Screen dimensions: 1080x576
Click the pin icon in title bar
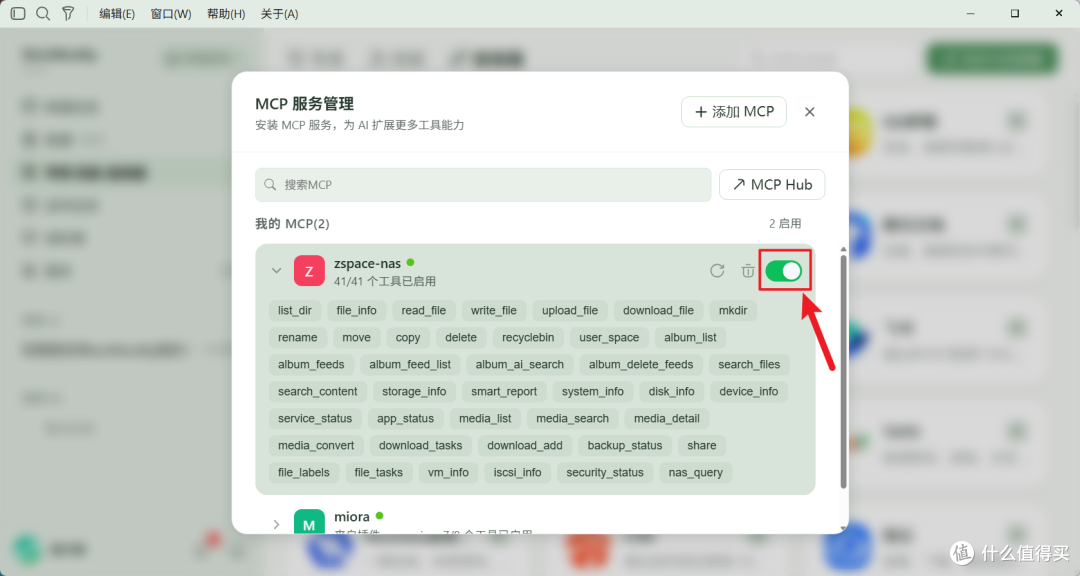pos(68,13)
